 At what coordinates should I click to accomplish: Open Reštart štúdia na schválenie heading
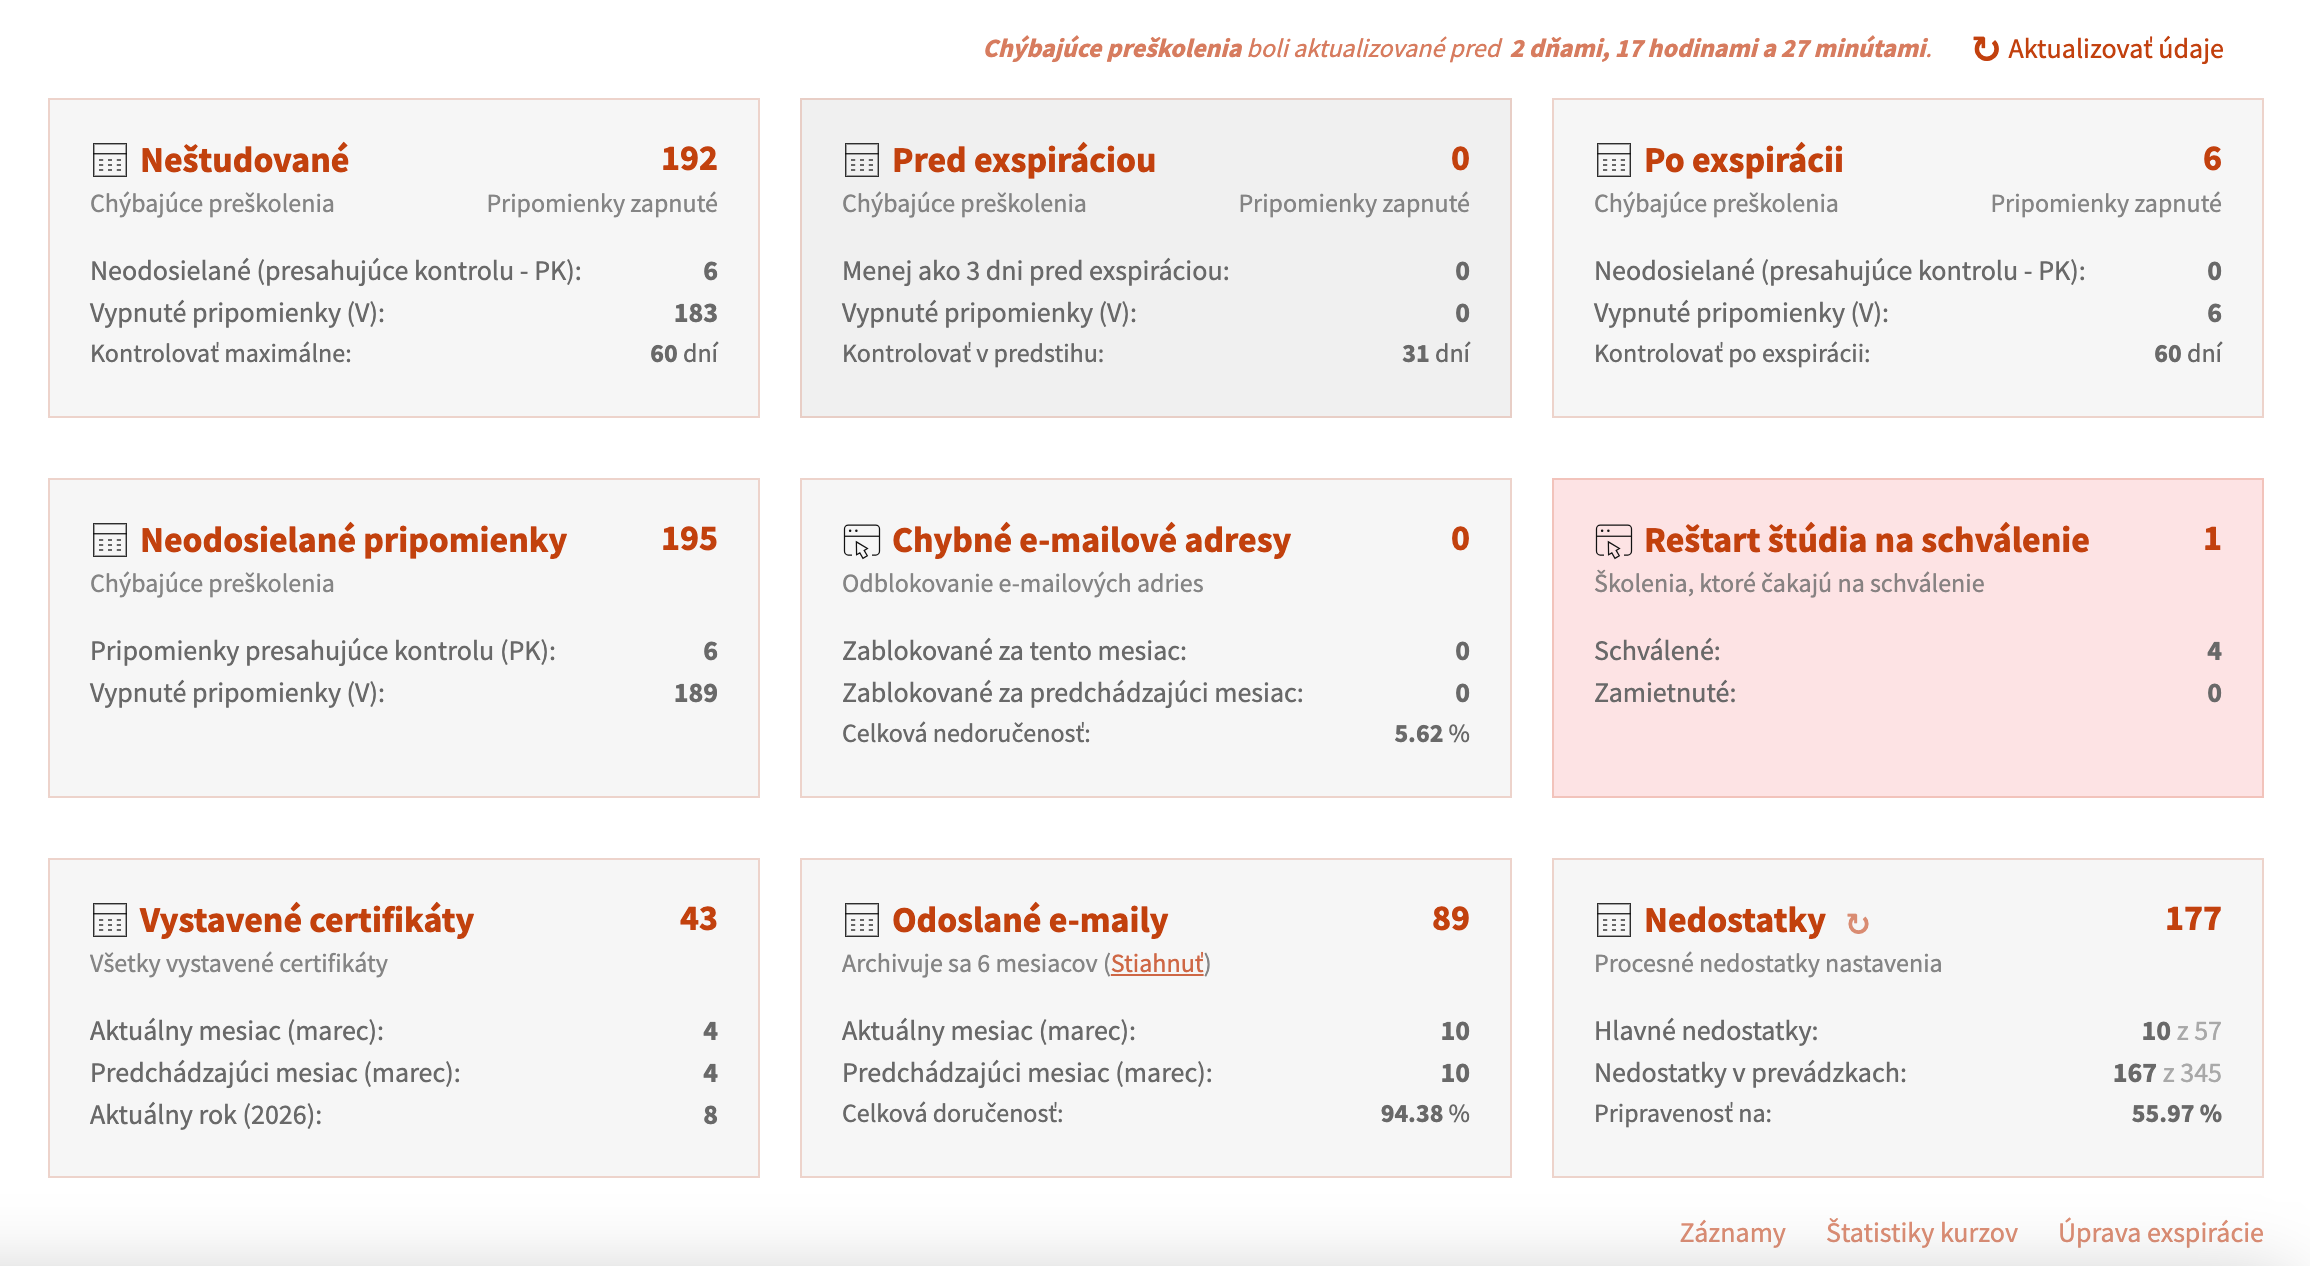point(1866,540)
